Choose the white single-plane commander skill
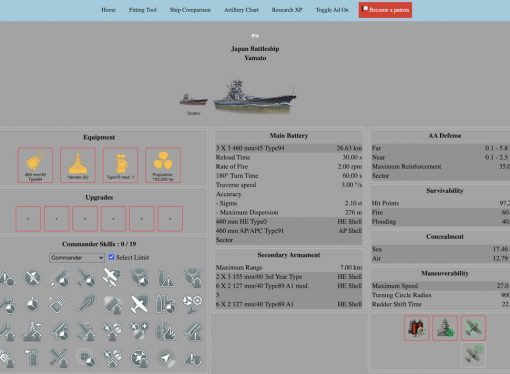The image size is (510, 374). (x=139, y=304)
